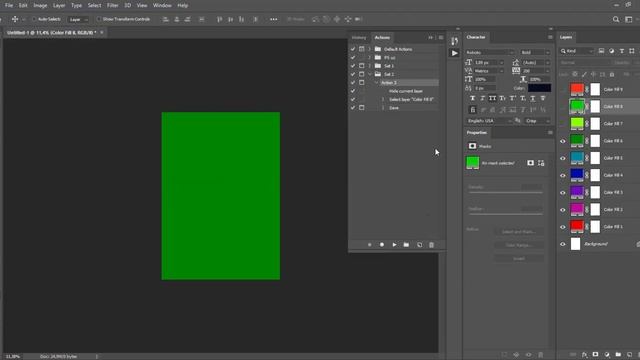Viewport: 640px width, 360px height.
Task: Click the lock all icon in Layers panel
Action: (612, 74)
